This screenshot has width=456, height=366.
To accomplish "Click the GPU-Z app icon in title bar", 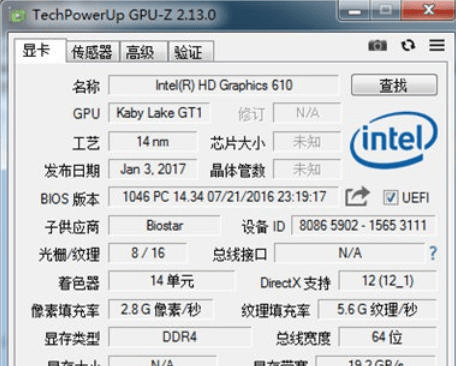I will [17, 16].
